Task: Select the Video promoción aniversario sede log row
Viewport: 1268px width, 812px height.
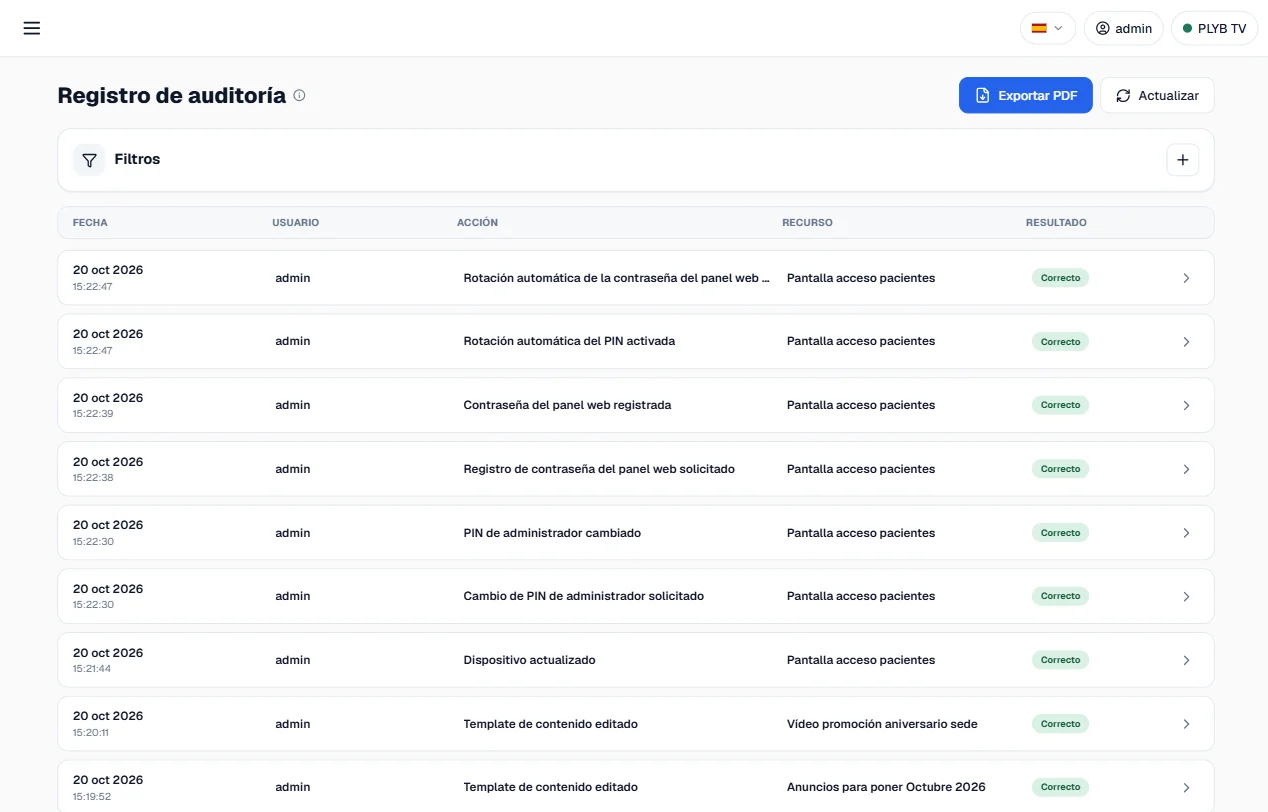Action: (636, 724)
